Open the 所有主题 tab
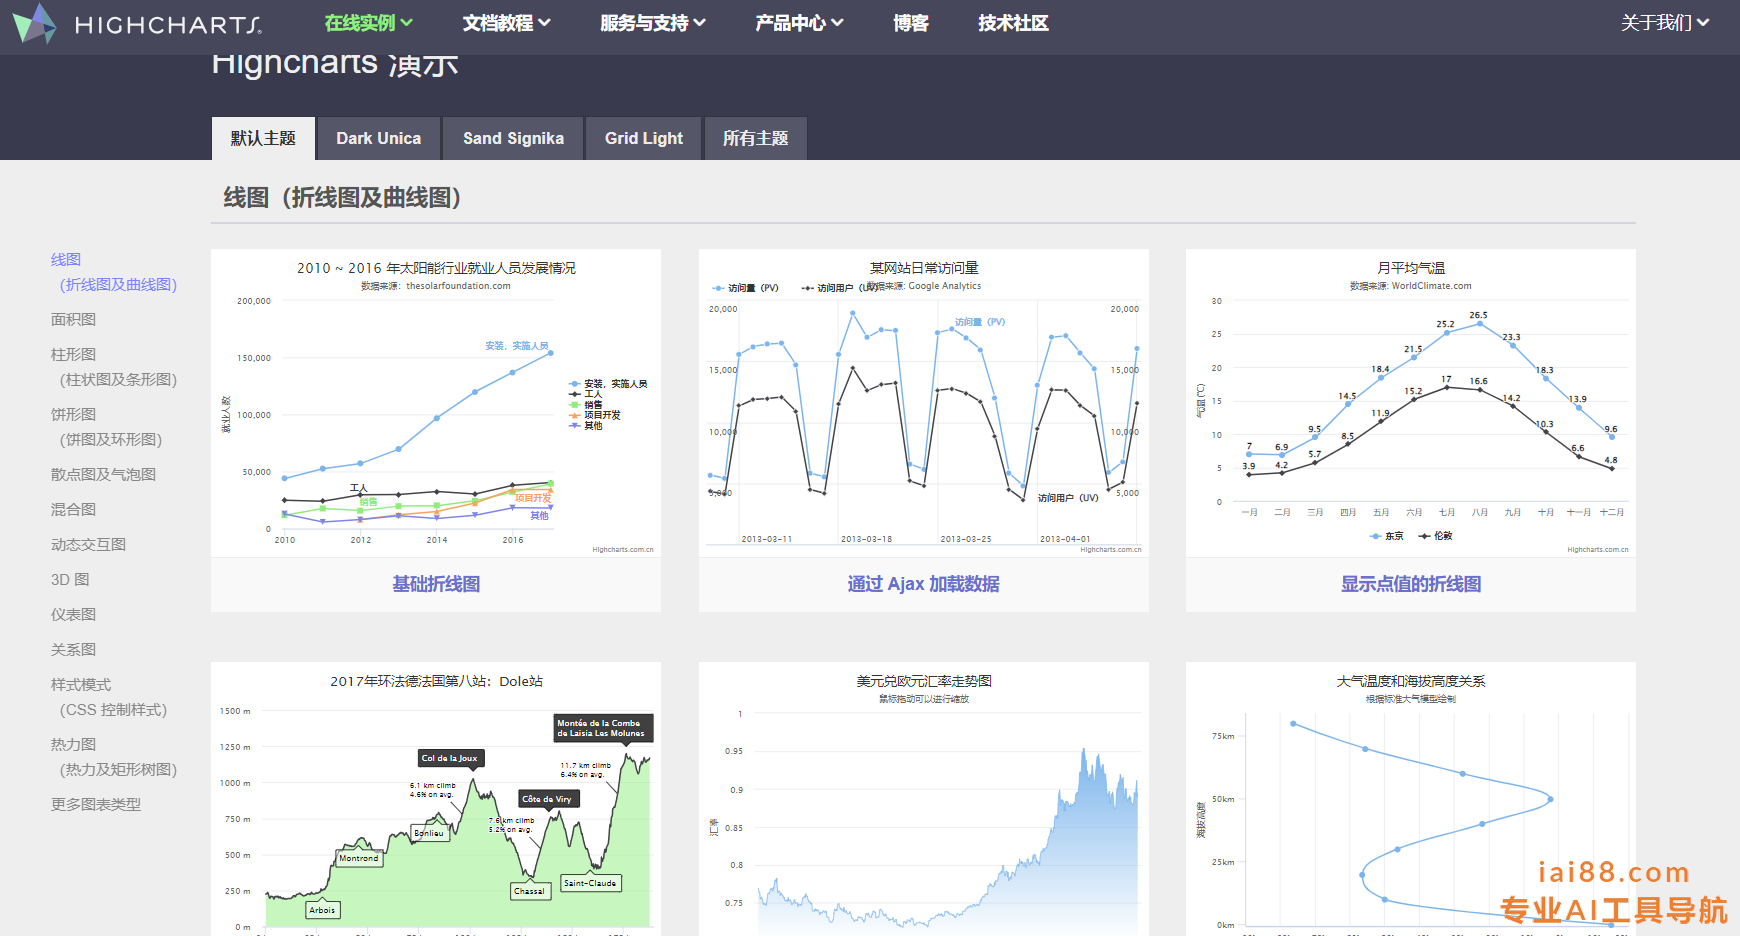This screenshot has height=936, width=1740. coord(755,139)
